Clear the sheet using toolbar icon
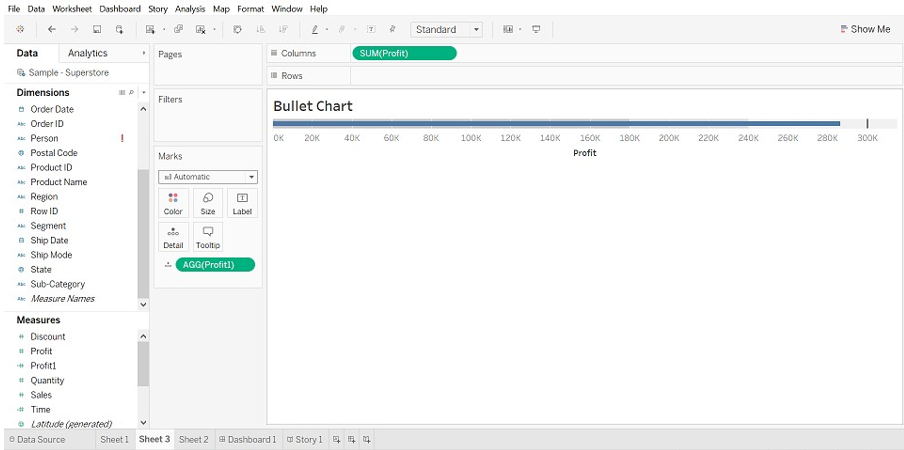The image size is (904, 450). [201, 29]
